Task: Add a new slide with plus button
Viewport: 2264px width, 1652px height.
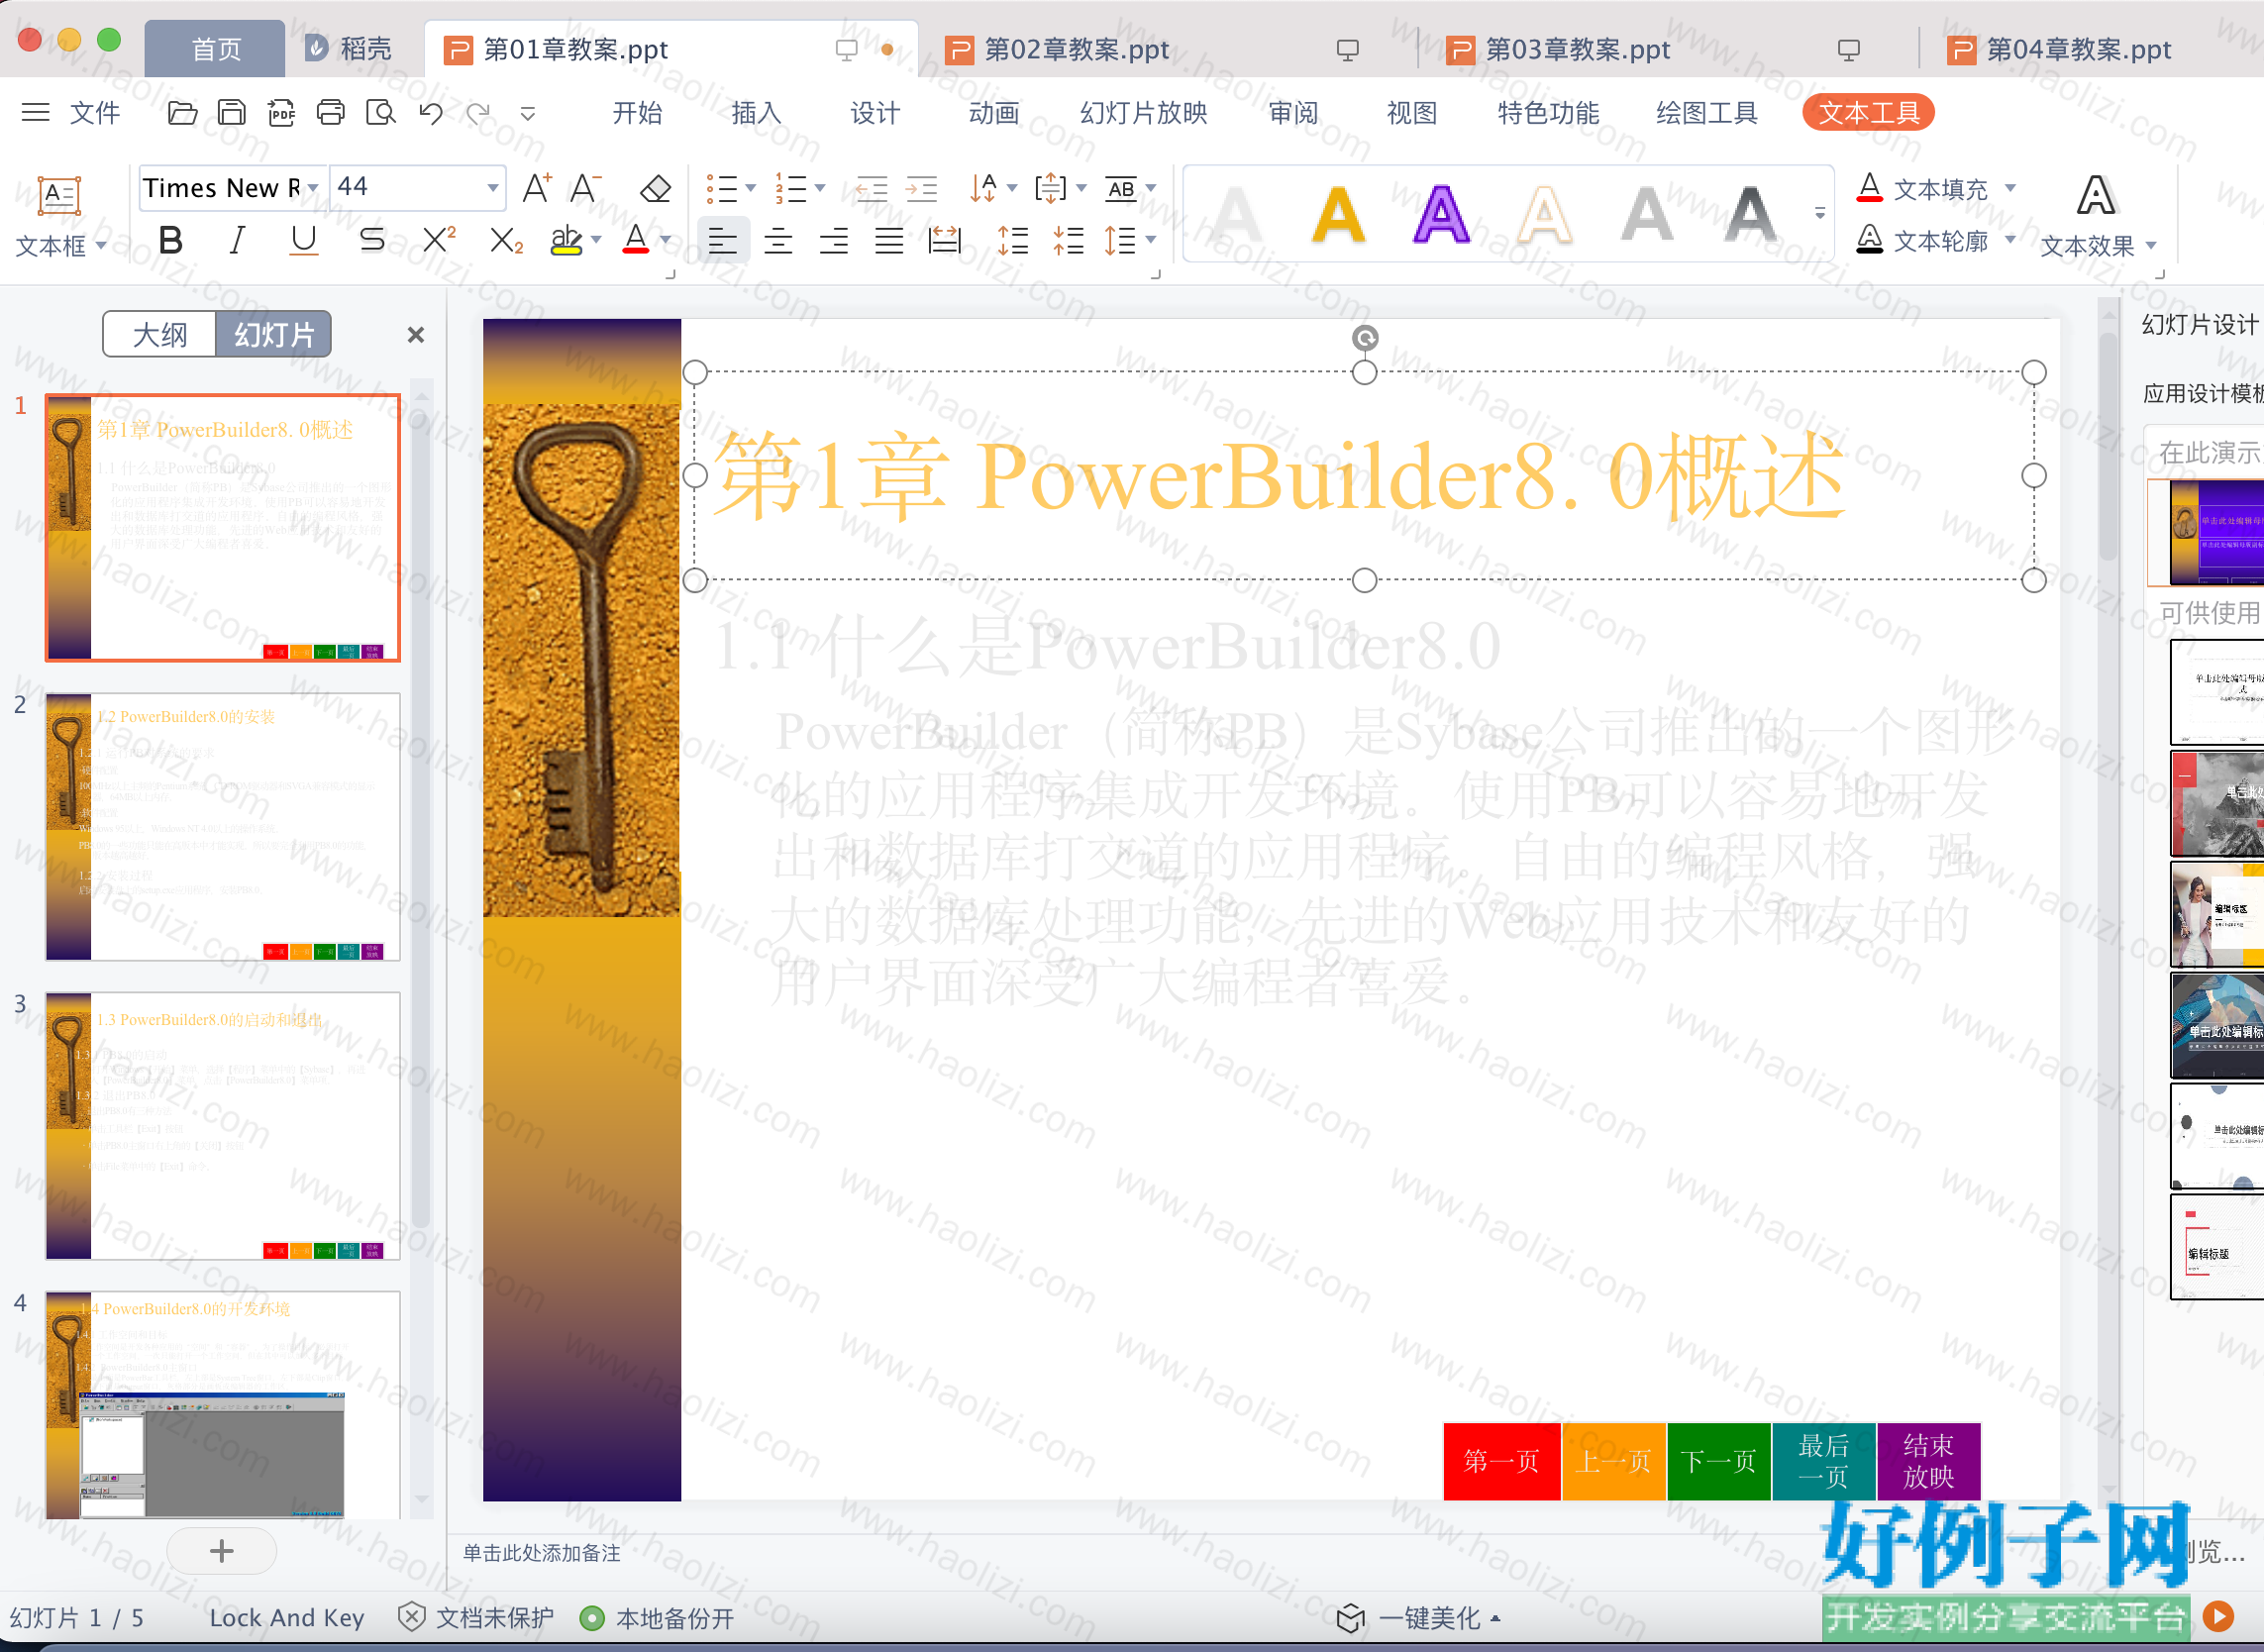Action: (x=222, y=1551)
